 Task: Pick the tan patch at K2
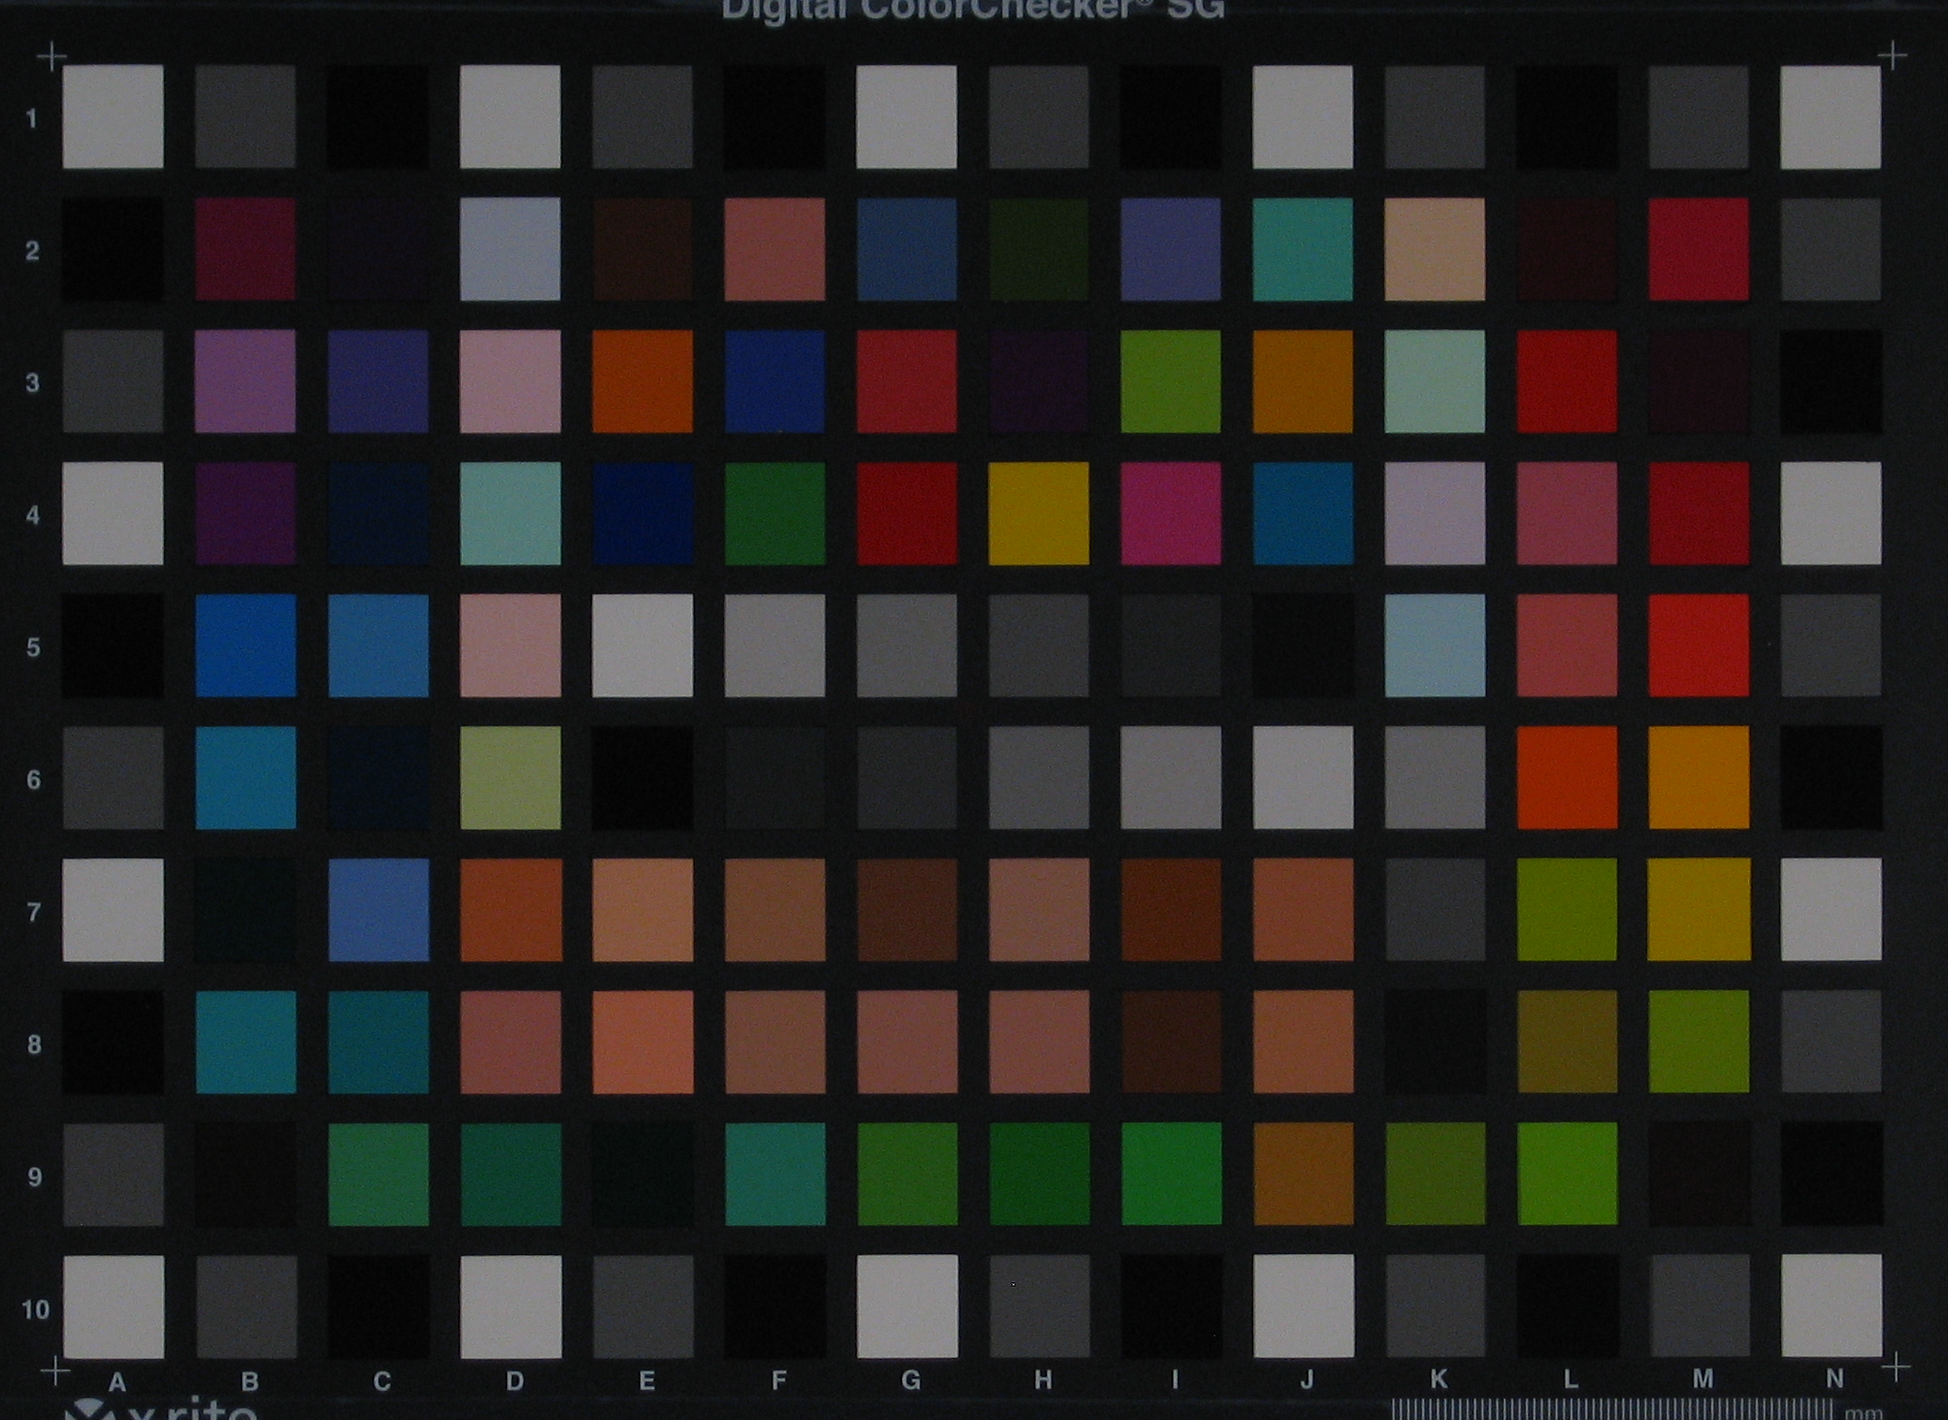1434,249
